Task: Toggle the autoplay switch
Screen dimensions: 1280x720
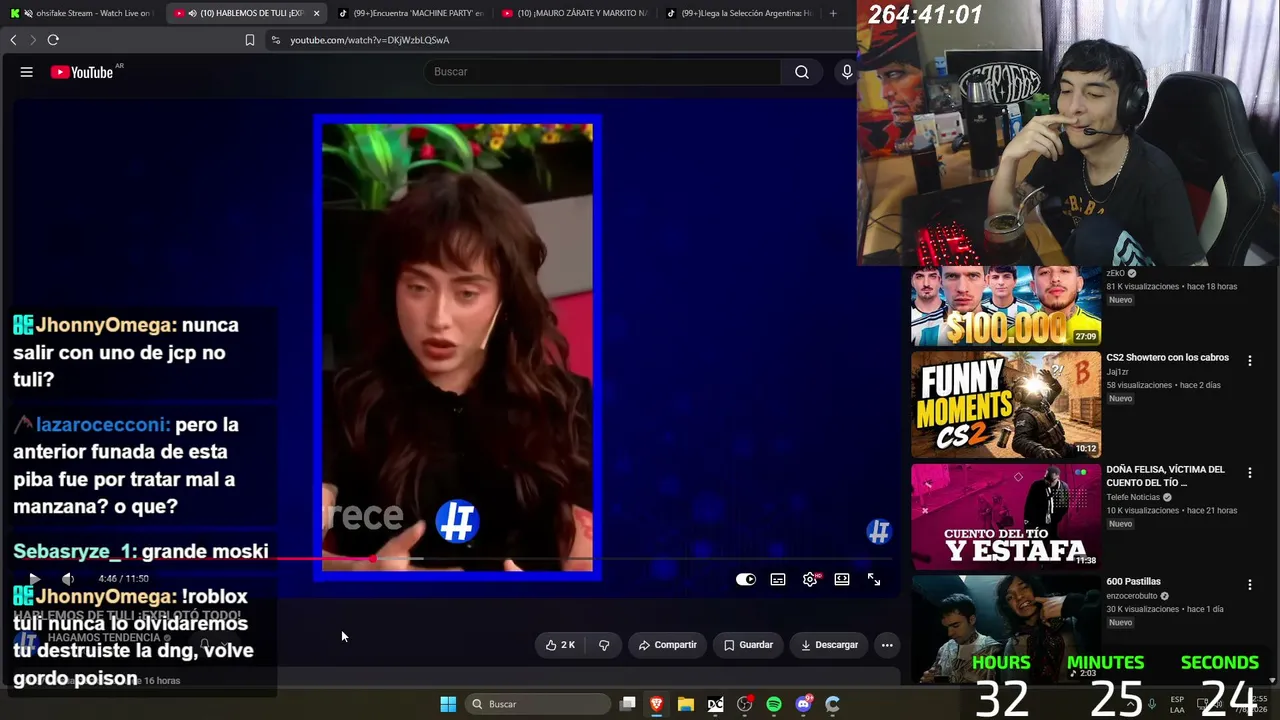Action: [x=746, y=579]
